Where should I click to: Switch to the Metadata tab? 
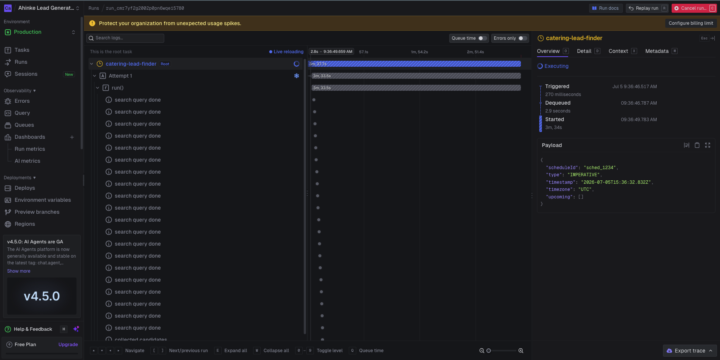[x=657, y=51]
